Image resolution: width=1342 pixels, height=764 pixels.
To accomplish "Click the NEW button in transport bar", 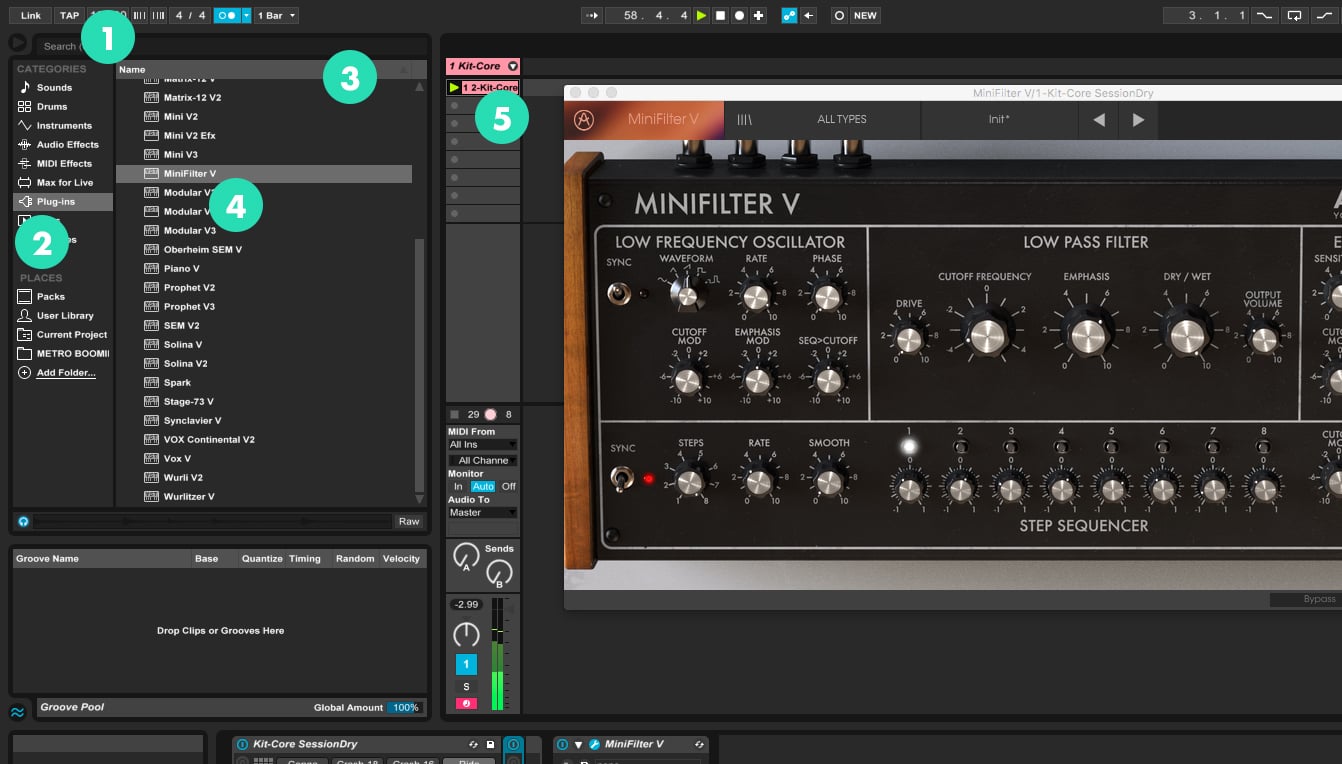I will (x=865, y=16).
